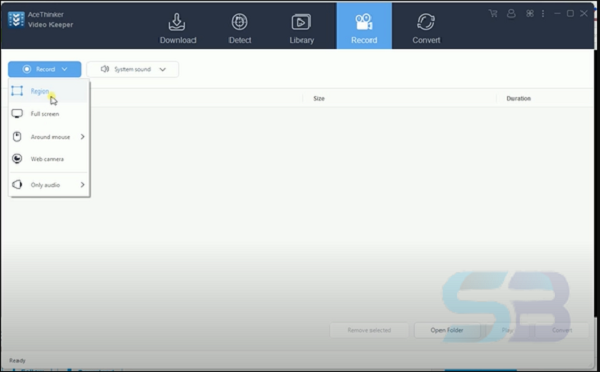Click the four-square grid icon in title bar
600x372 pixels.
pos(530,14)
